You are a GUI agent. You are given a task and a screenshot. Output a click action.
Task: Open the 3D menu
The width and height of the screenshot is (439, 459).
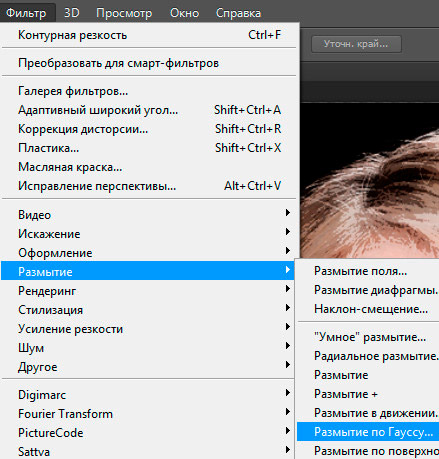pyautogui.click(x=71, y=13)
